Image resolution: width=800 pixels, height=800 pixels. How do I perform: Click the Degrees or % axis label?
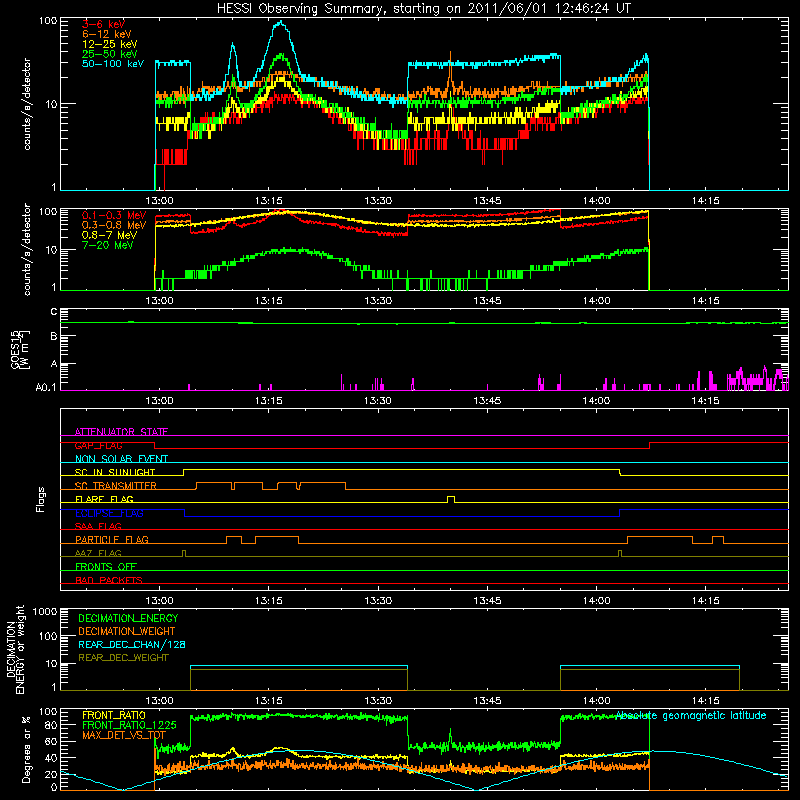pos(26,749)
